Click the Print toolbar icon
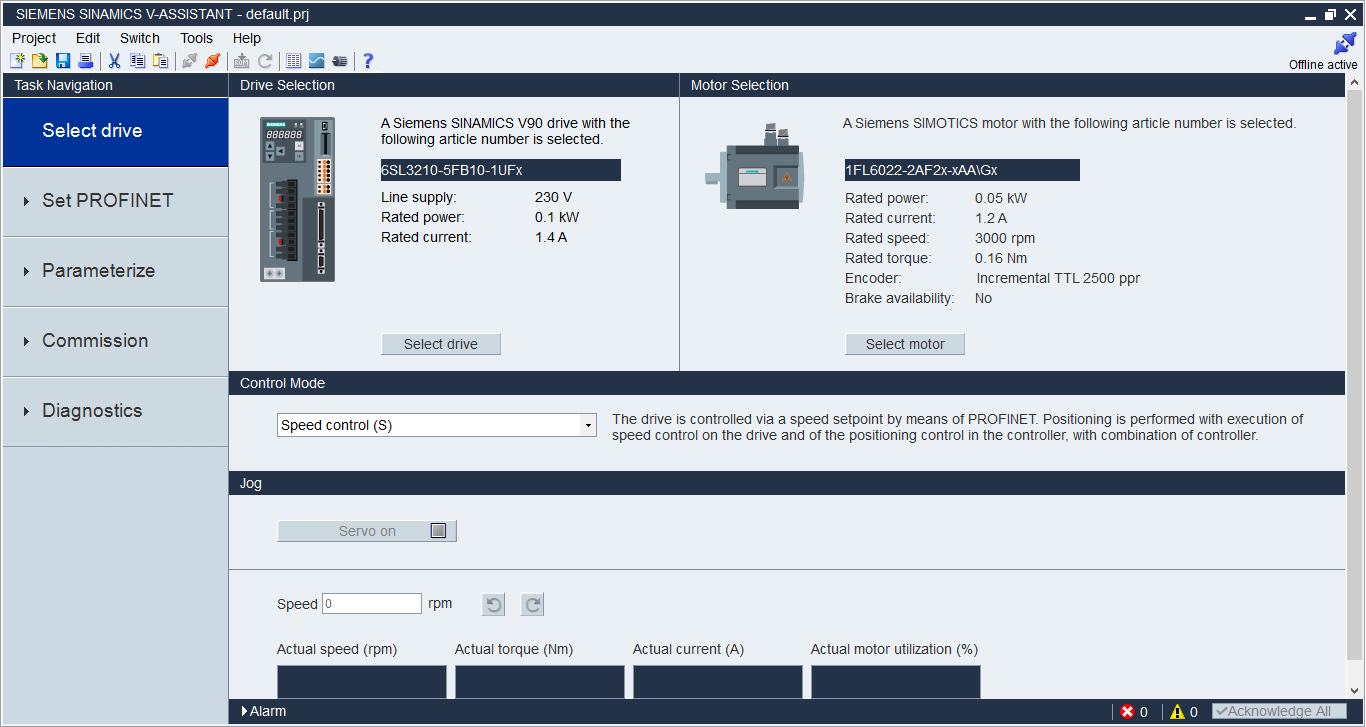The height and width of the screenshot is (727, 1366). point(86,61)
